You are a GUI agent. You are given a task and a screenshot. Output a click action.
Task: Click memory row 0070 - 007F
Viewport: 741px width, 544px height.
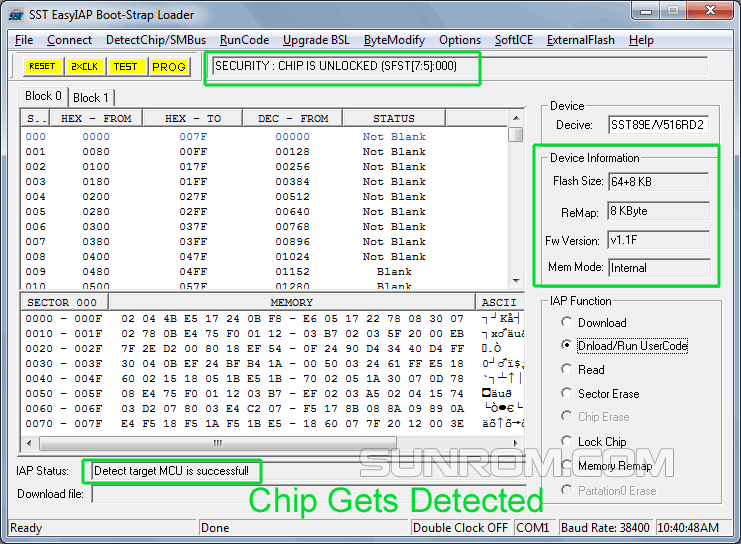click(x=272, y=423)
